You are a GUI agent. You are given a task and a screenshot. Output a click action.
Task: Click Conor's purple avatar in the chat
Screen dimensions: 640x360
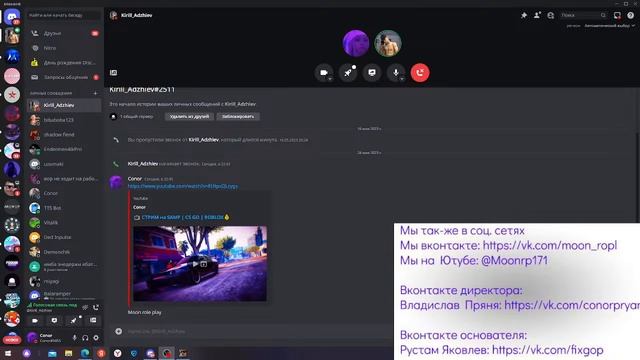coord(116,182)
